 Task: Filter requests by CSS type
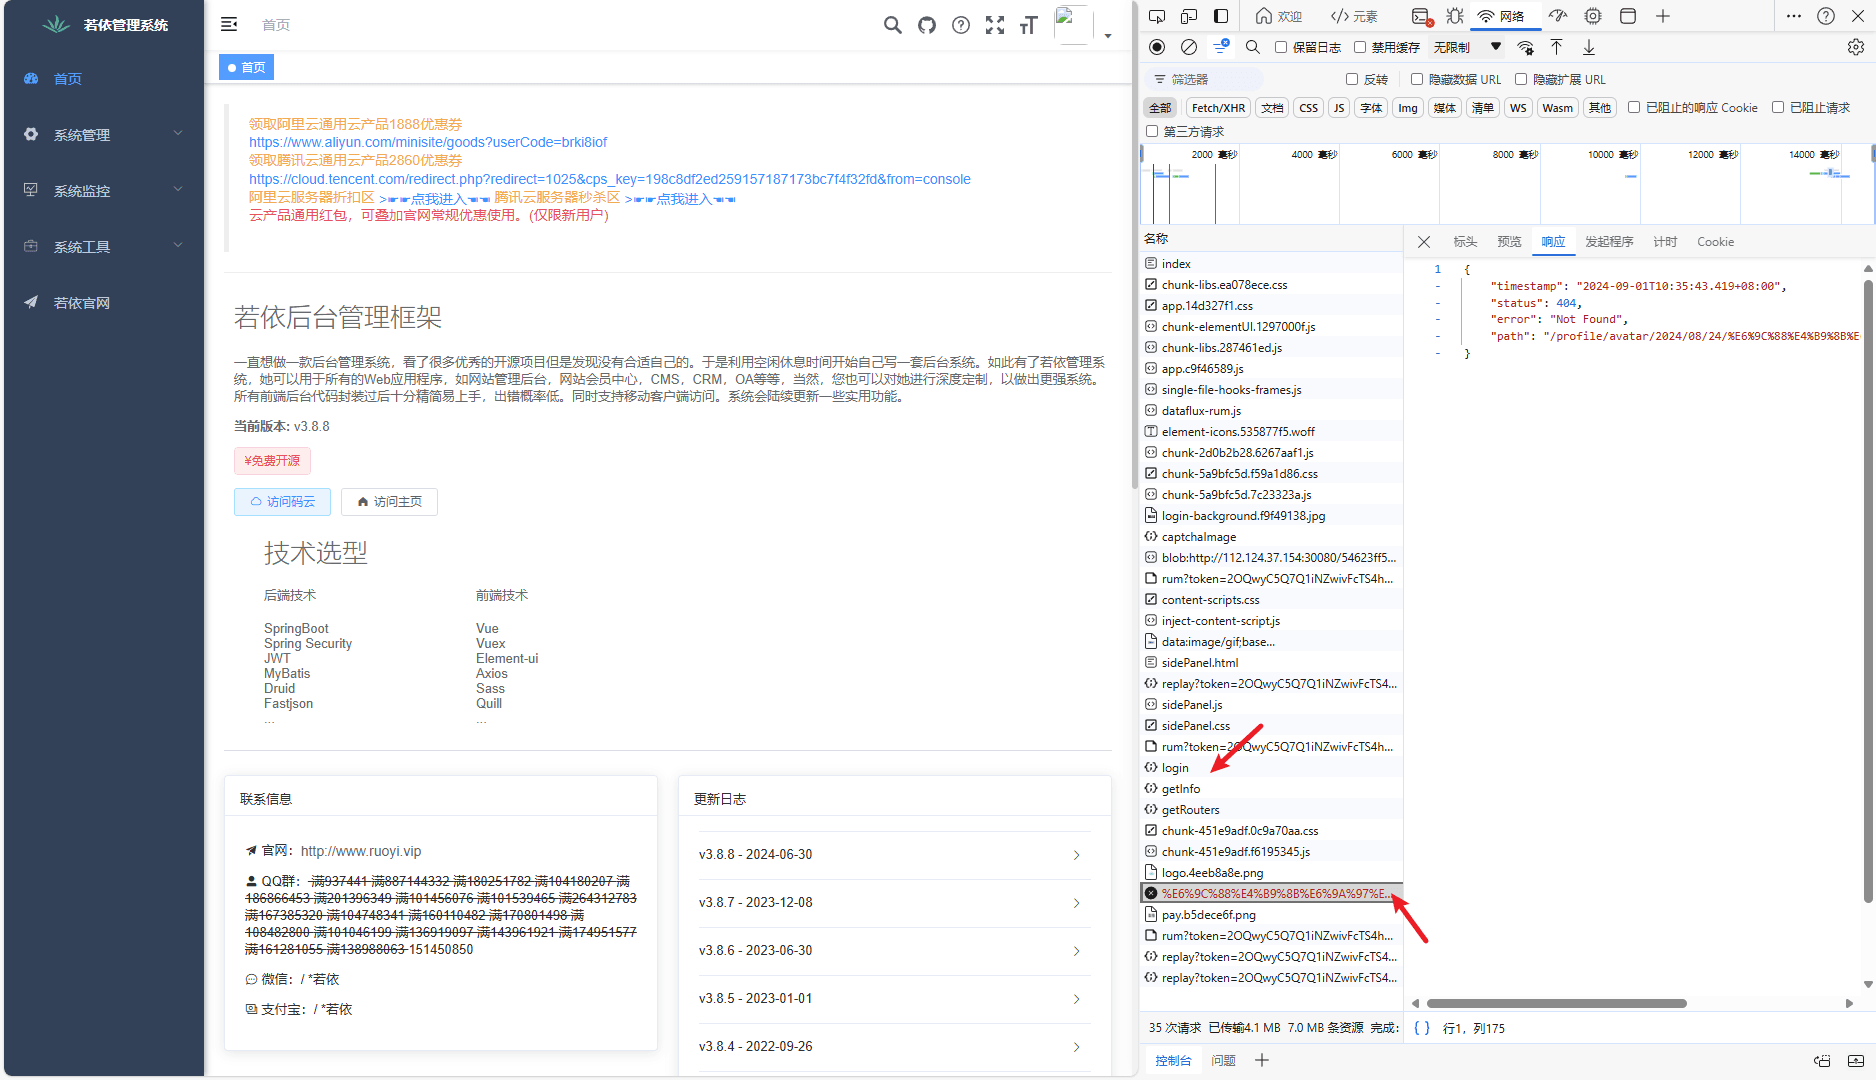pyautogui.click(x=1308, y=108)
